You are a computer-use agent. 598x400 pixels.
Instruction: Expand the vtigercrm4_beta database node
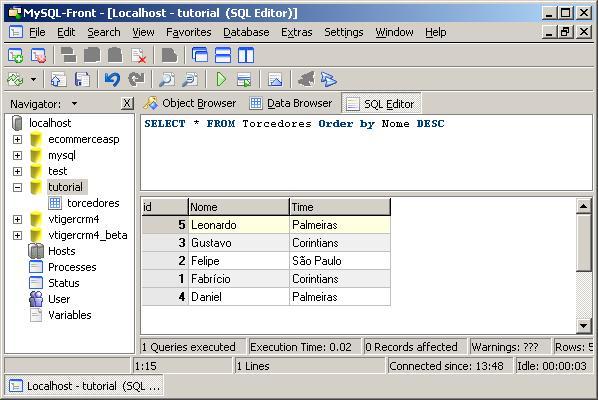(x=17, y=235)
